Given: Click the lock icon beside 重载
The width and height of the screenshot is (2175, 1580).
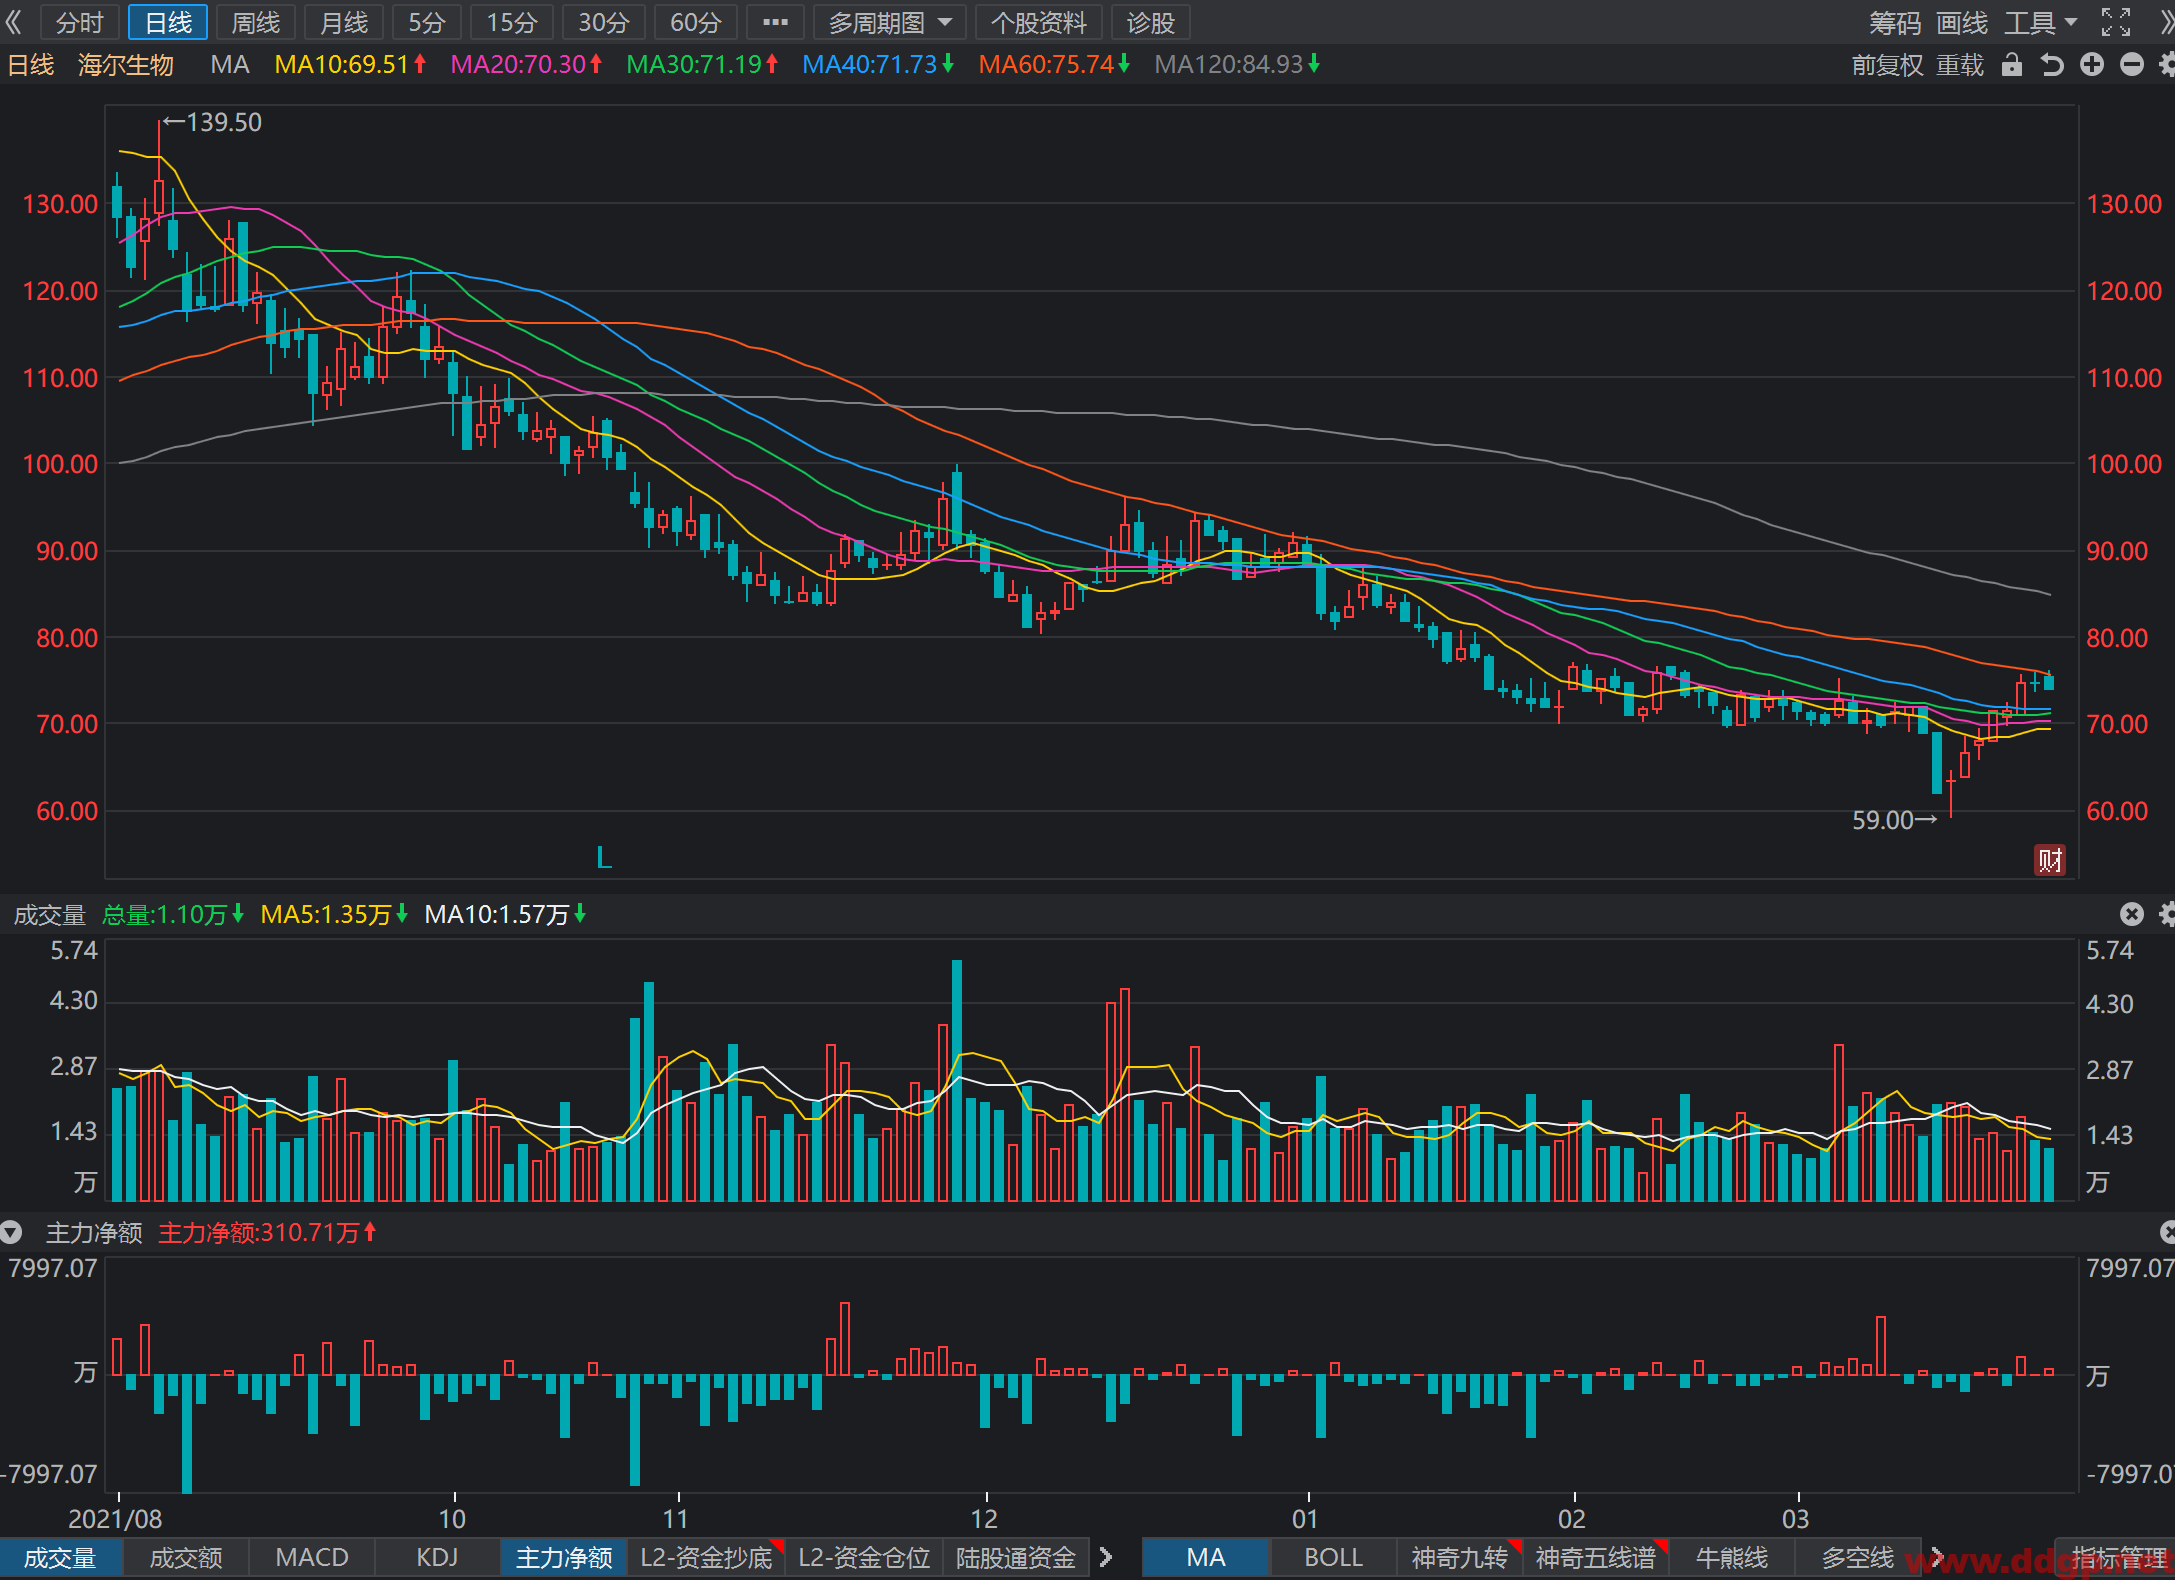Looking at the screenshot, I should tap(2012, 65).
